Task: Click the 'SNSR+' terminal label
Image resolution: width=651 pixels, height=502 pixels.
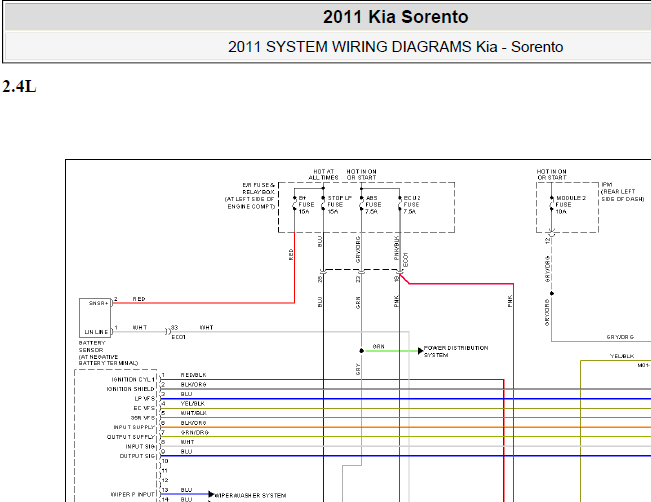Action: (98, 303)
